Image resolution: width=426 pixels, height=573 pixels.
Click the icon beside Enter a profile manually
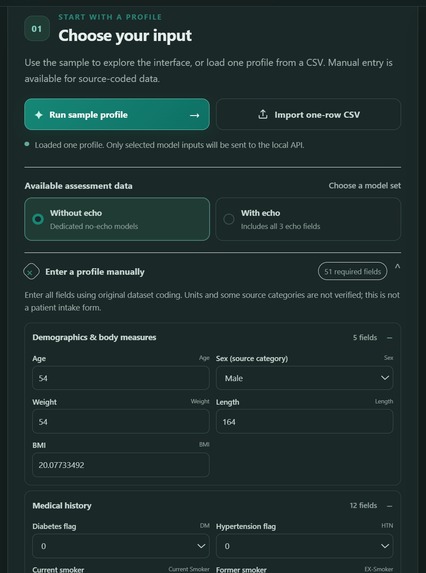[x=31, y=272]
